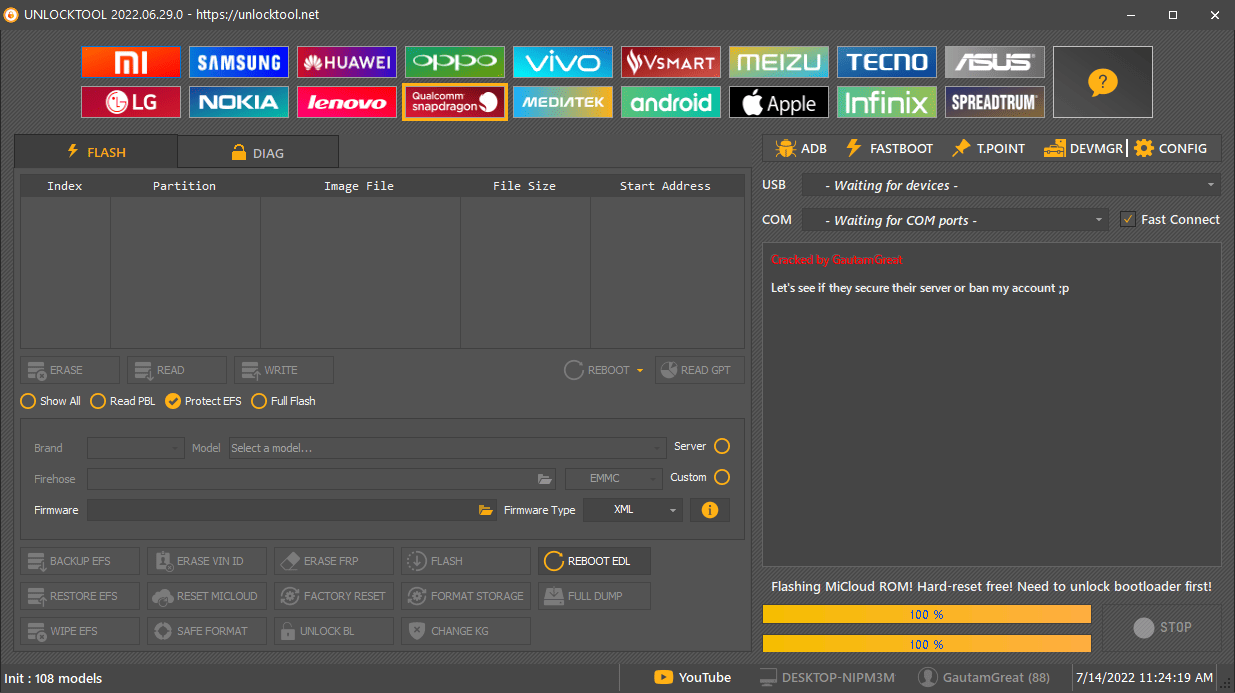
Task: Open the Firmware Type XML dropdown
Action: tap(632, 509)
